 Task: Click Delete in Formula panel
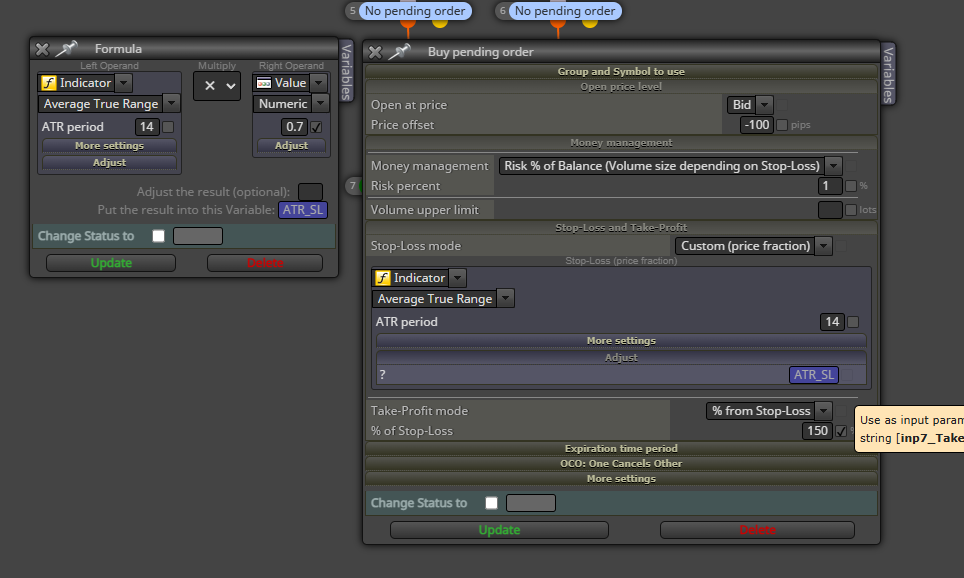click(x=265, y=263)
